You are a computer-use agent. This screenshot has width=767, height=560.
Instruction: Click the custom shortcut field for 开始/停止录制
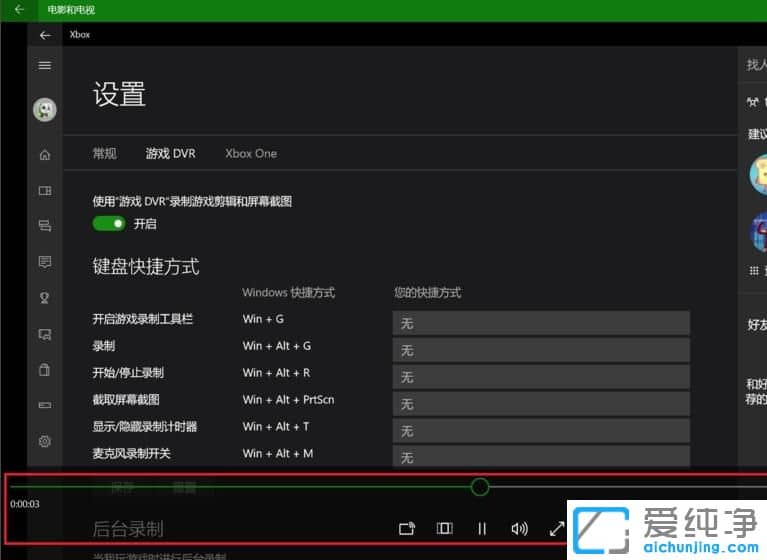(541, 377)
